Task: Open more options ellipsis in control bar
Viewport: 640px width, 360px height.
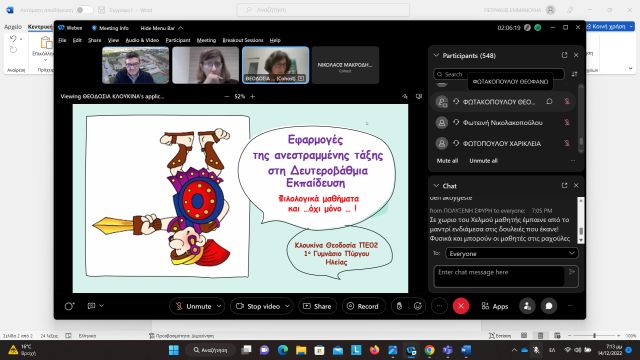Action: (x=439, y=306)
